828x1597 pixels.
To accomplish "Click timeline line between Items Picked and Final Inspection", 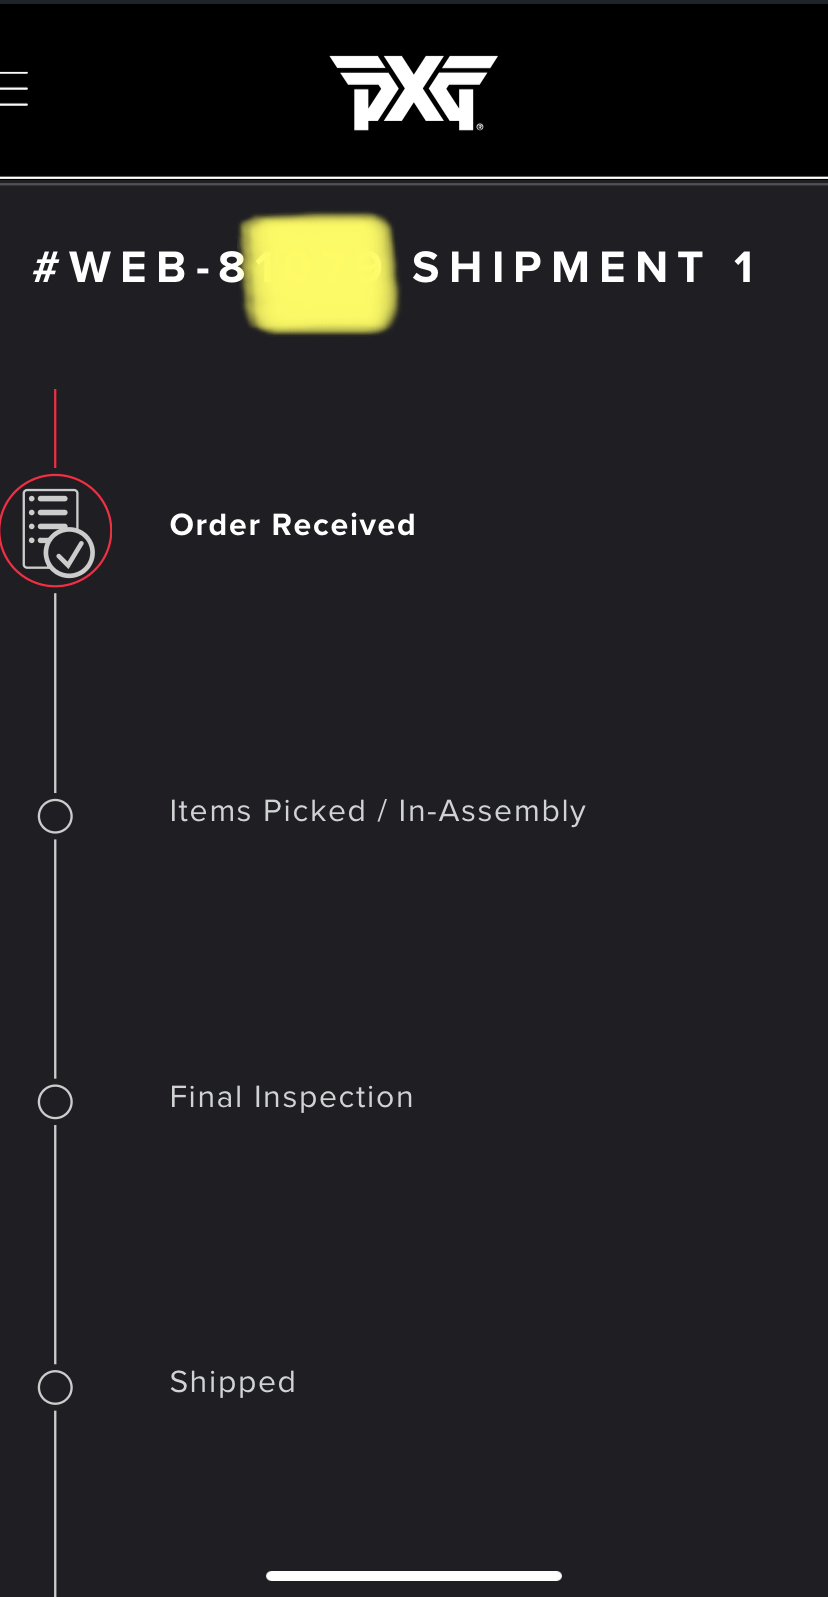I will point(55,960).
